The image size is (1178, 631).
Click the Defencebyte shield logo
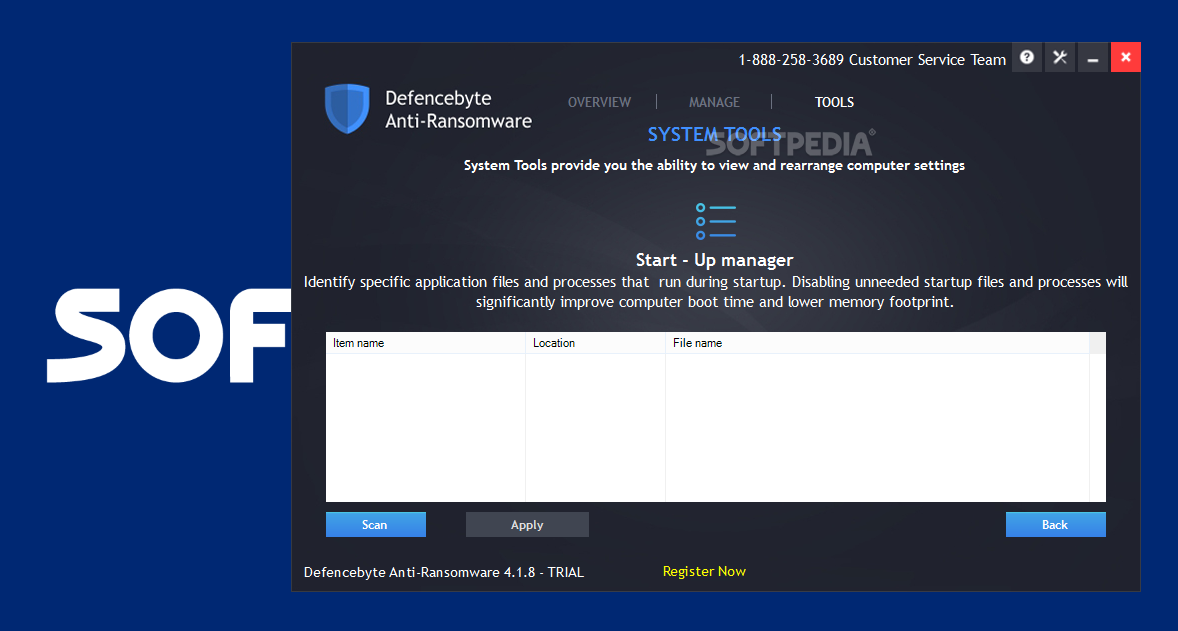[347, 109]
